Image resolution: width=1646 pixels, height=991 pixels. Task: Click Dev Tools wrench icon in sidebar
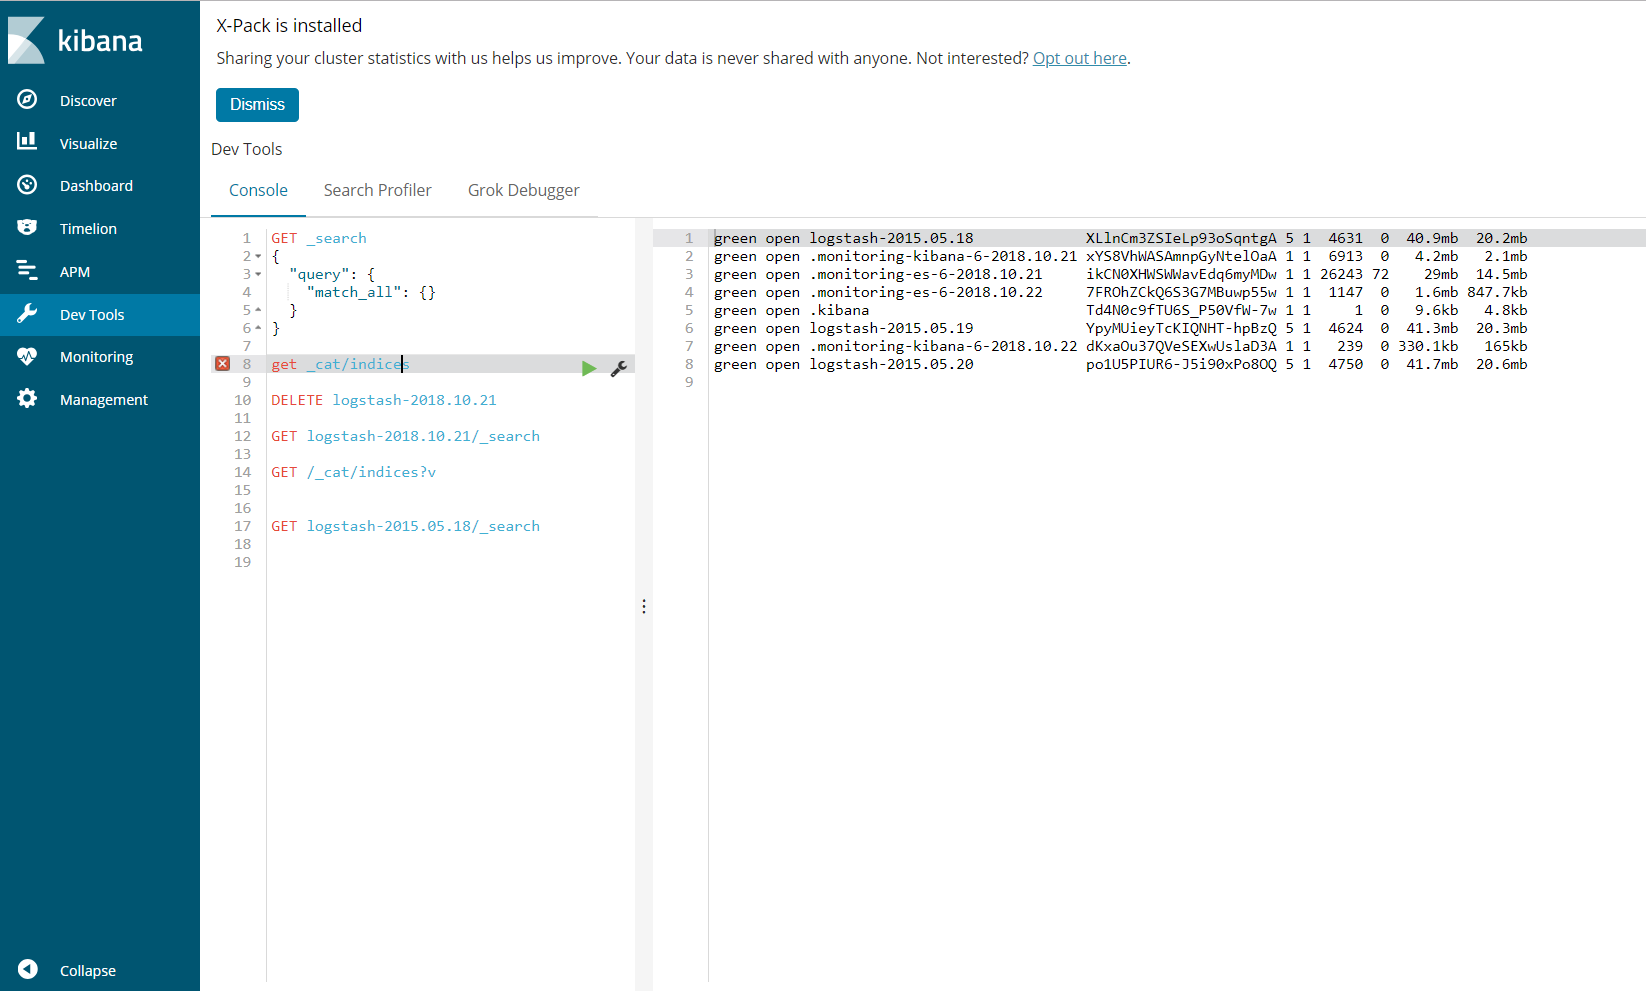pyautogui.click(x=27, y=313)
